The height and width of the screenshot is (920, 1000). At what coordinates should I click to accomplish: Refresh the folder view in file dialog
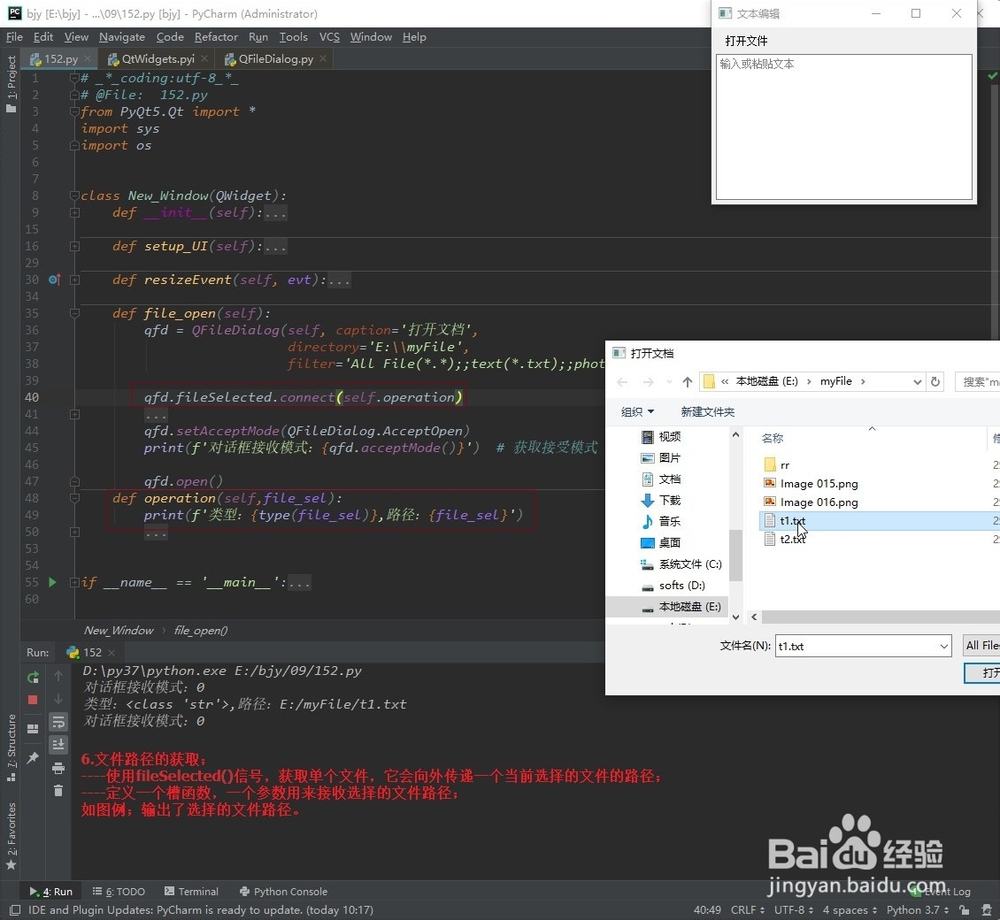click(935, 381)
